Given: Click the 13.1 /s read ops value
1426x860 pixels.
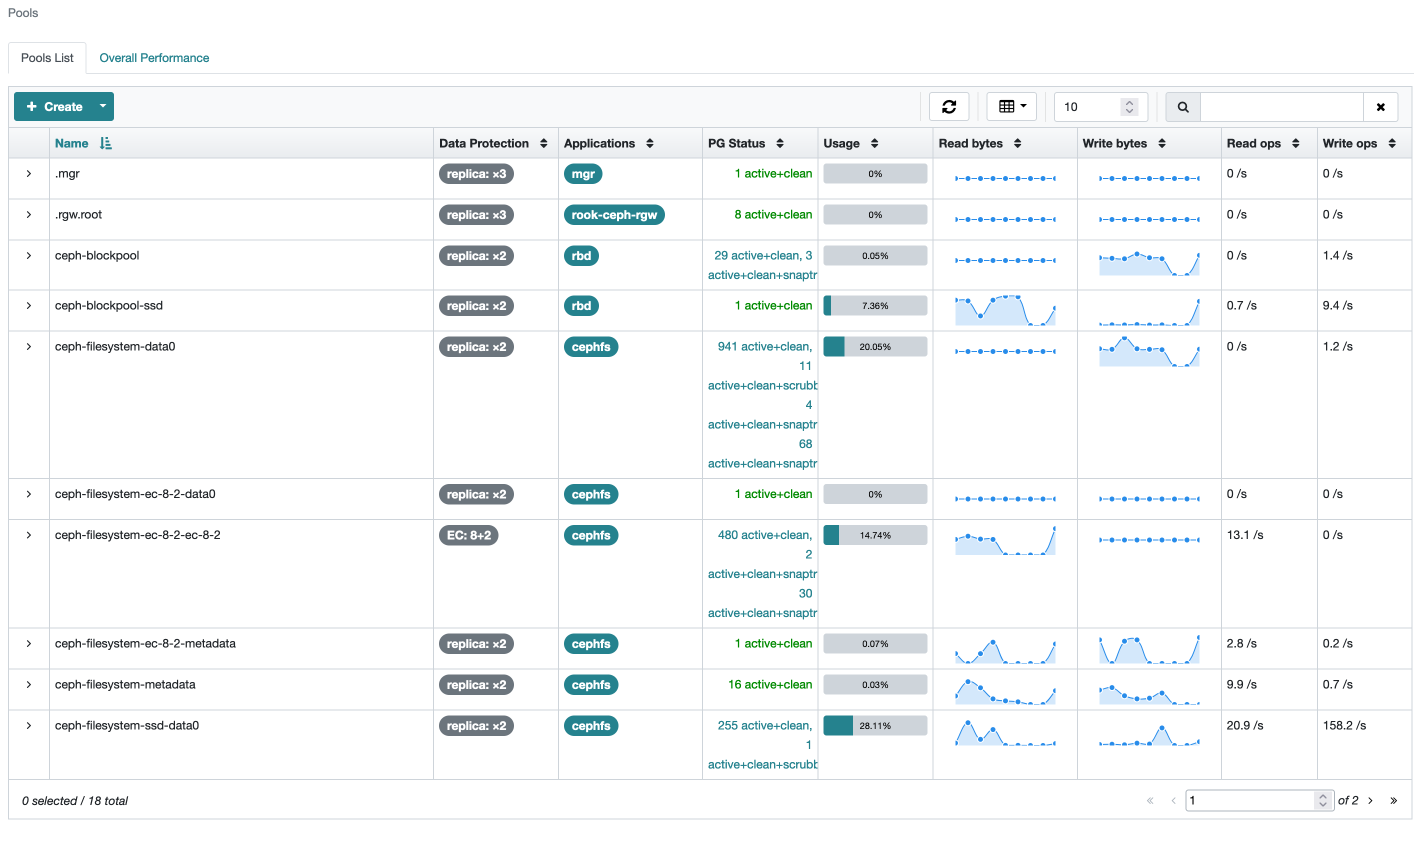Looking at the screenshot, I should click(x=1245, y=535).
